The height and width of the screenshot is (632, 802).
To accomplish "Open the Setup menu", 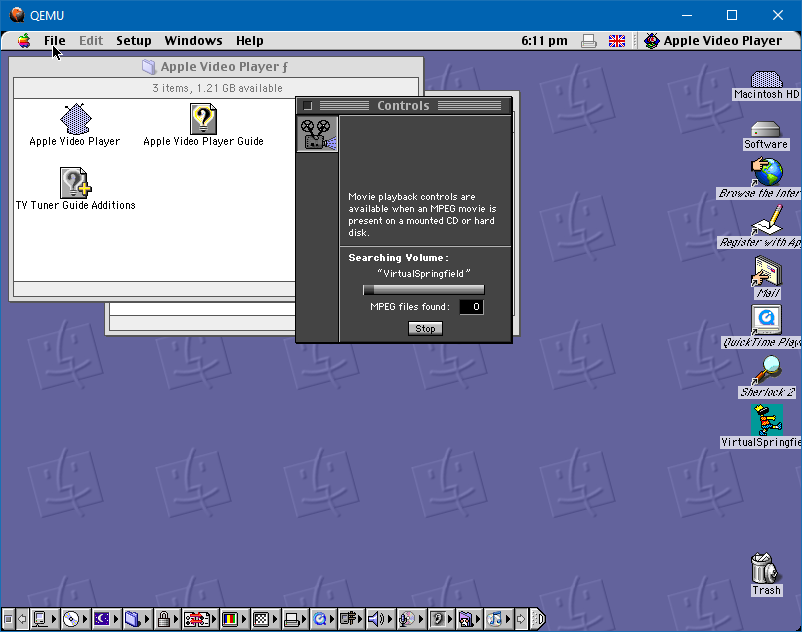I will click(x=133, y=41).
